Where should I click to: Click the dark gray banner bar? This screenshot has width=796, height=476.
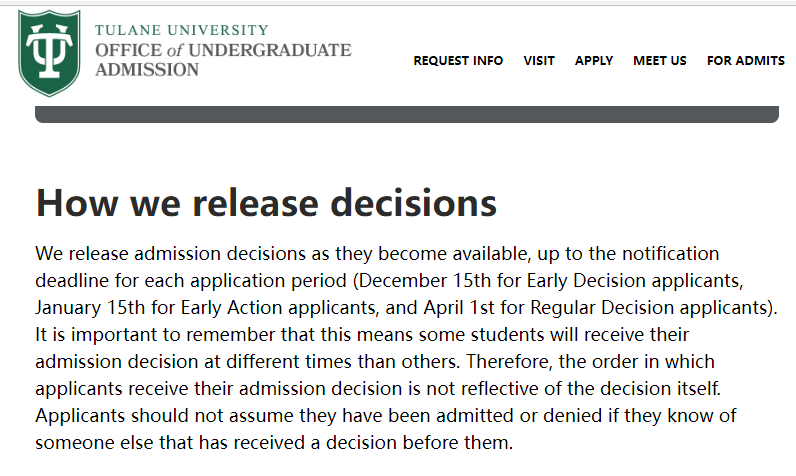[x=407, y=114]
